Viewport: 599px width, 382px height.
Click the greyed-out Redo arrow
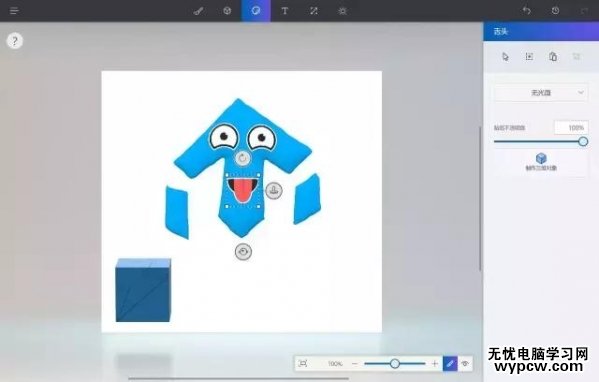[x=584, y=11]
